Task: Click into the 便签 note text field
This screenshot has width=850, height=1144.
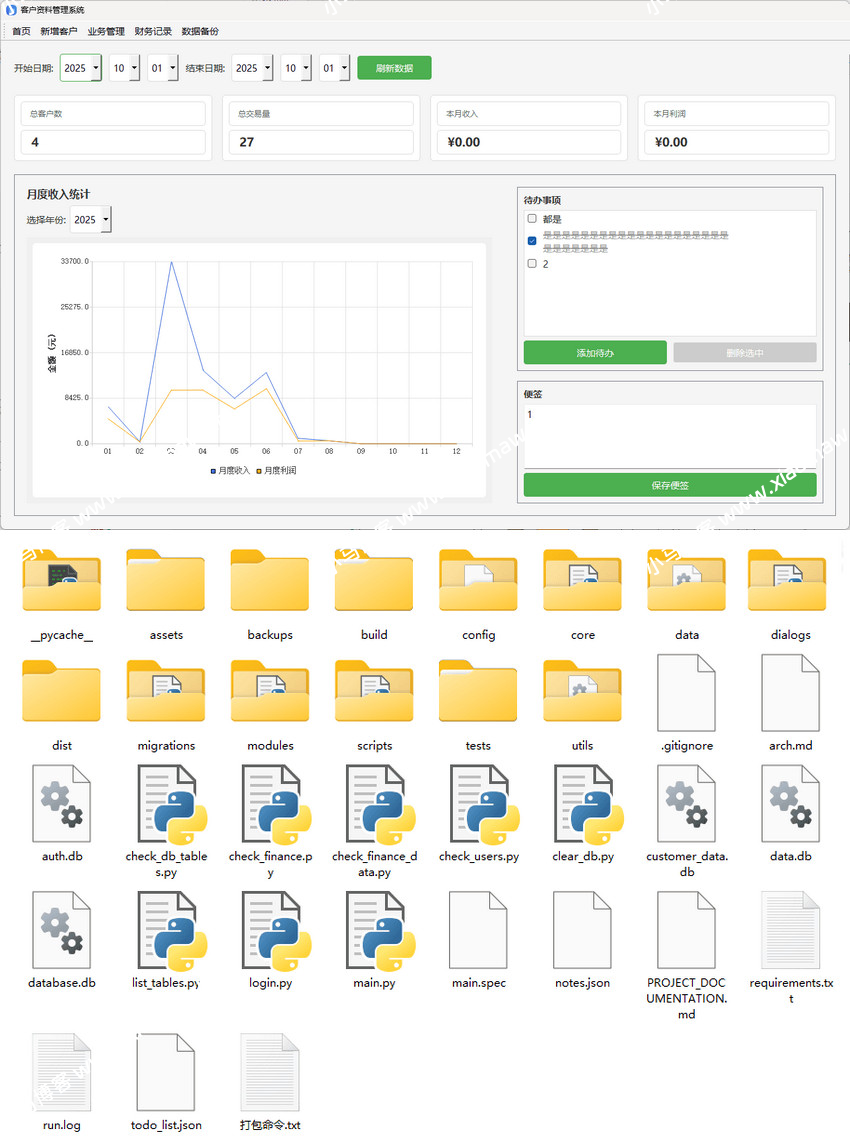Action: pyautogui.click(x=669, y=435)
